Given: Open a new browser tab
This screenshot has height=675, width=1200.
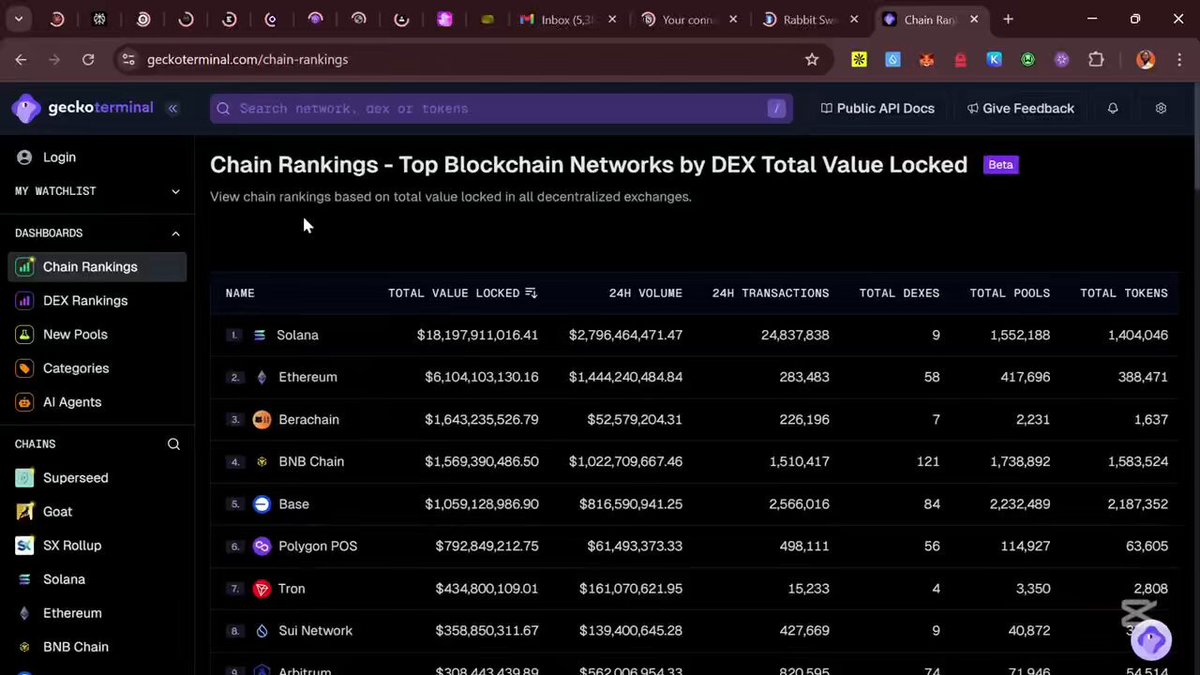Looking at the screenshot, I should click(x=1008, y=19).
